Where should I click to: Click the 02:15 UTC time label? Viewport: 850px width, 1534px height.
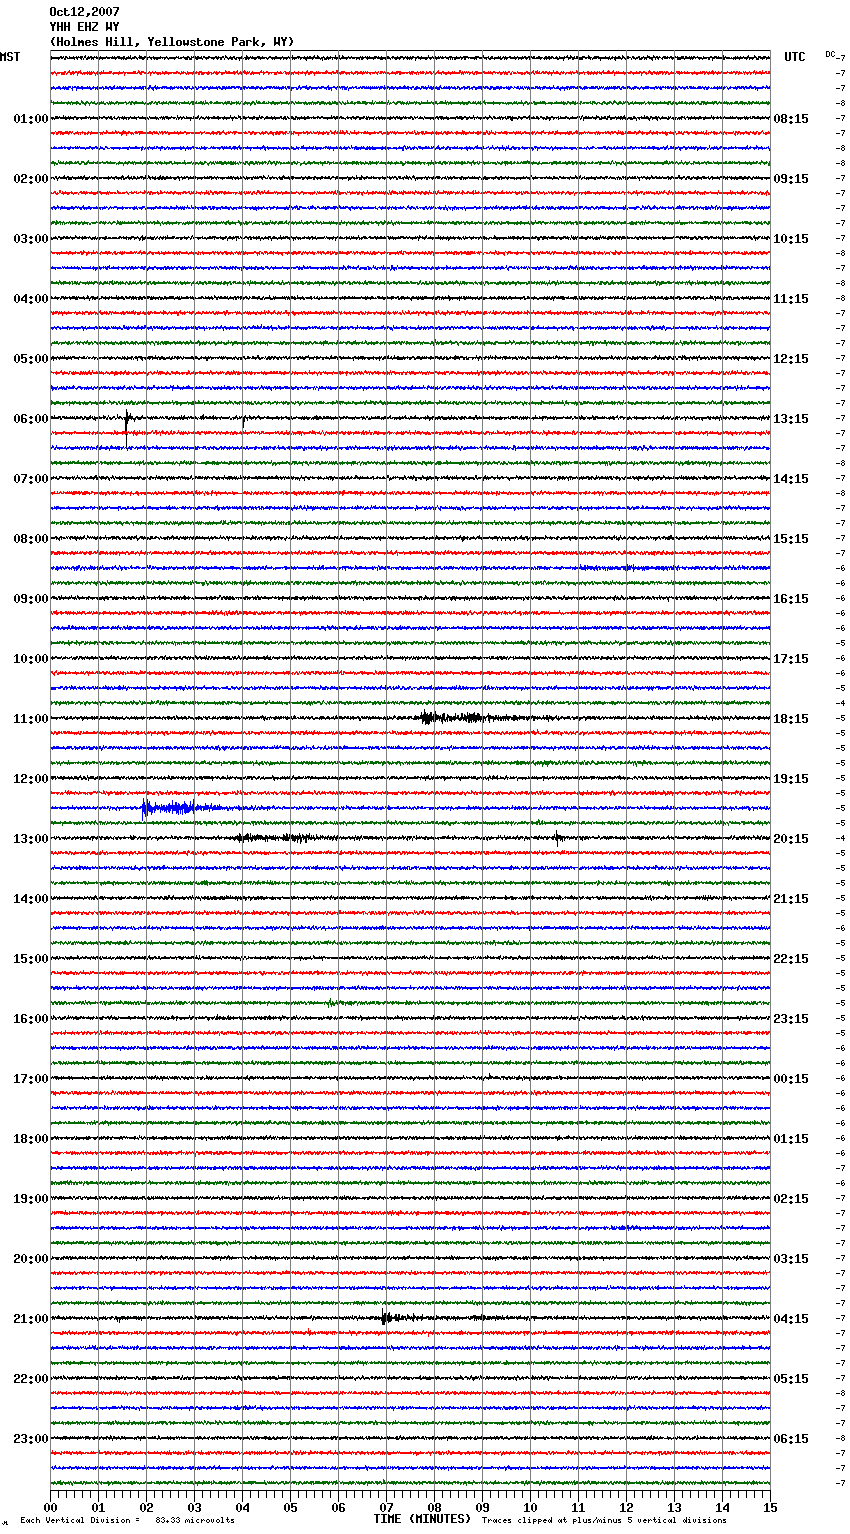point(791,1199)
